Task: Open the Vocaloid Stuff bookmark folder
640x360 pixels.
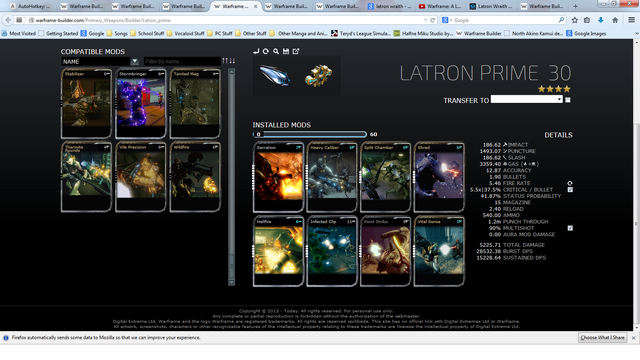Action: tap(186, 33)
